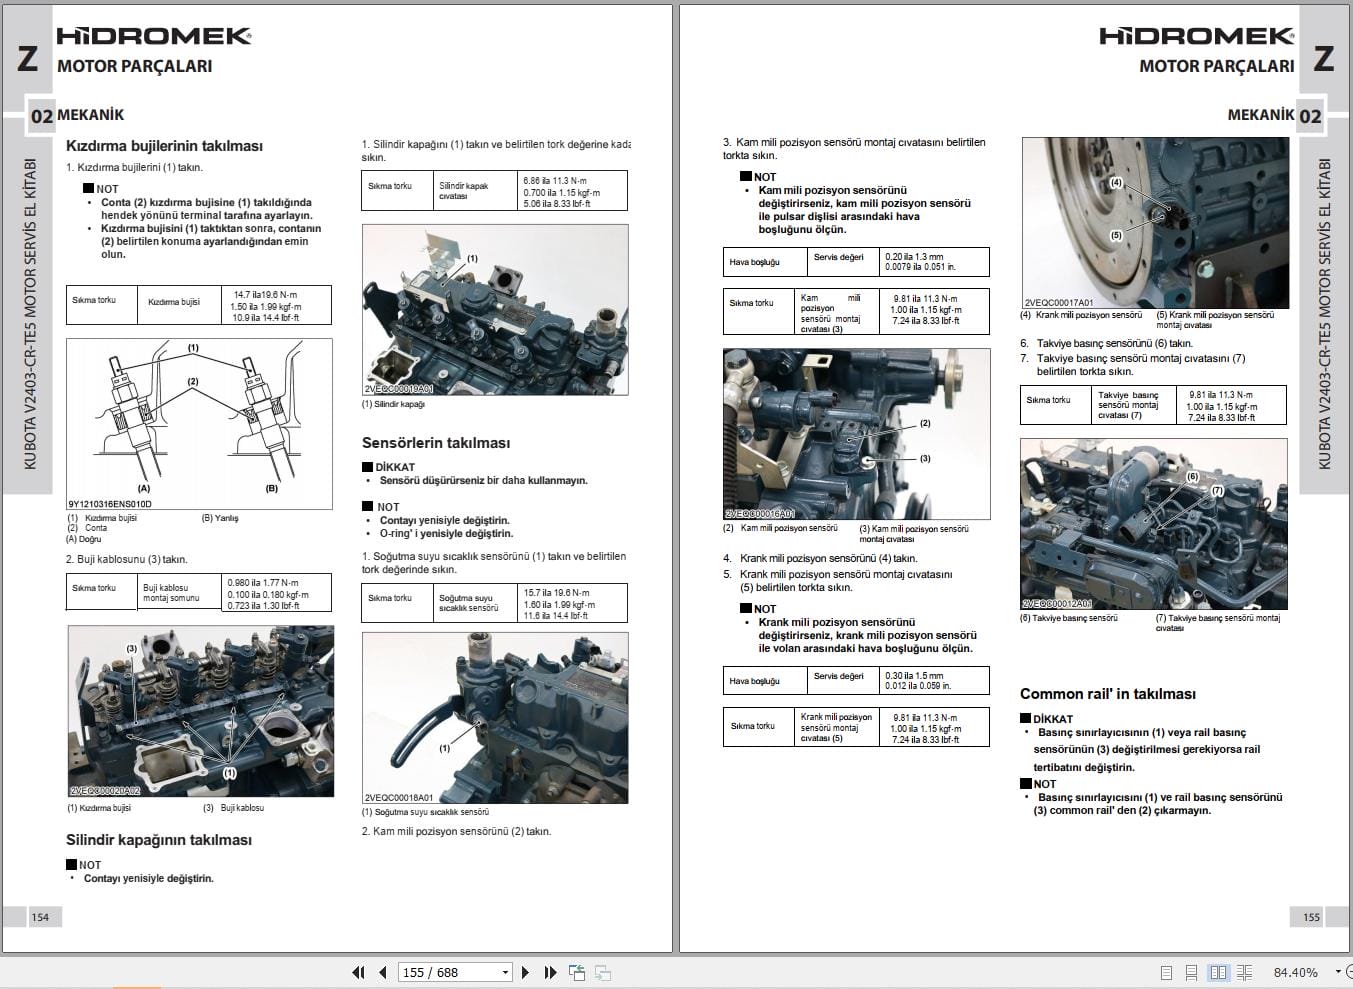Click the 0.20 ila 1.3 mm air gap value
Screen dimensions: 1353x989
pos(914,256)
